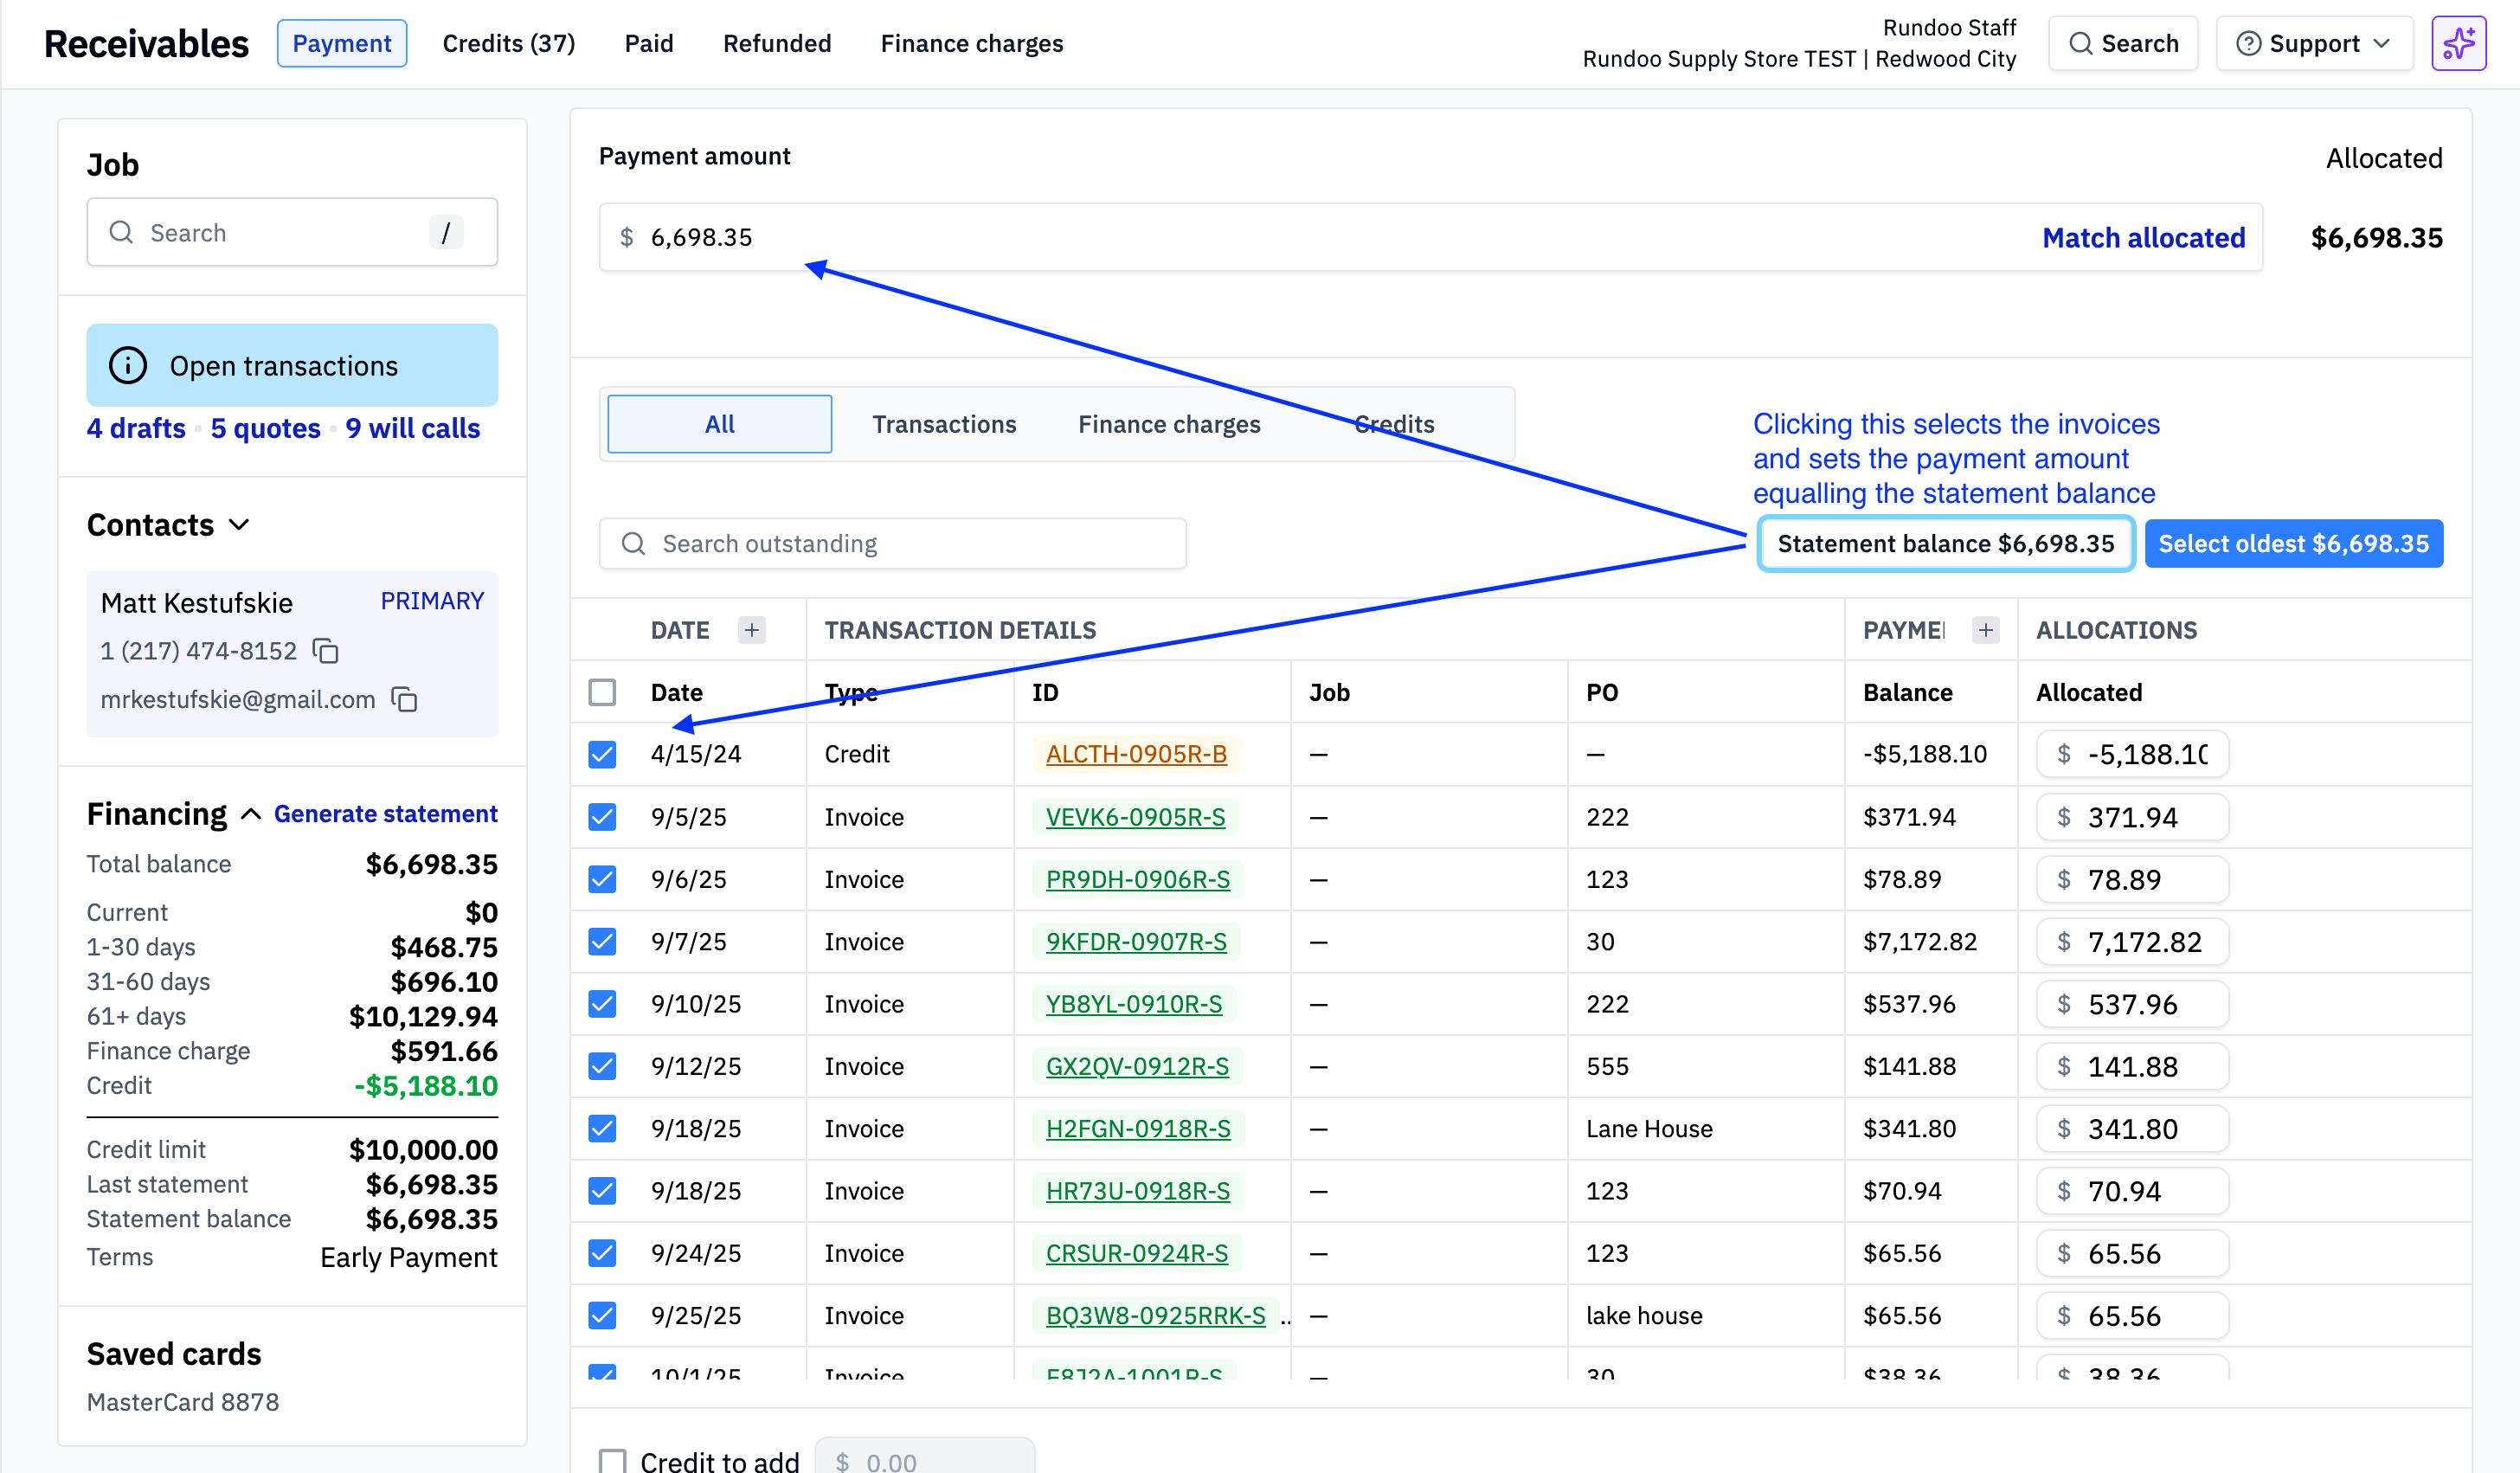Image resolution: width=2520 pixels, height=1473 pixels.
Task: Open invoice link 9KFDR-0907R-S
Action: pyautogui.click(x=1136, y=941)
